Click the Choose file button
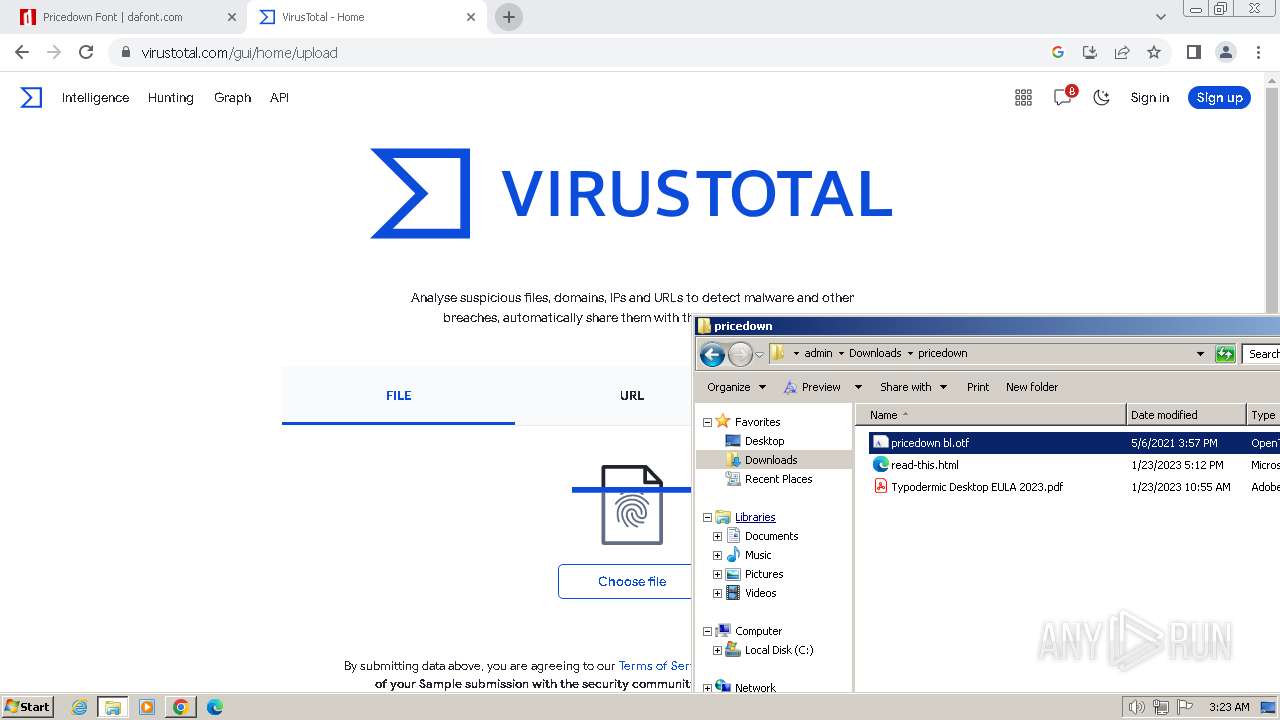The height and width of the screenshot is (720, 1280). (x=626, y=581)
